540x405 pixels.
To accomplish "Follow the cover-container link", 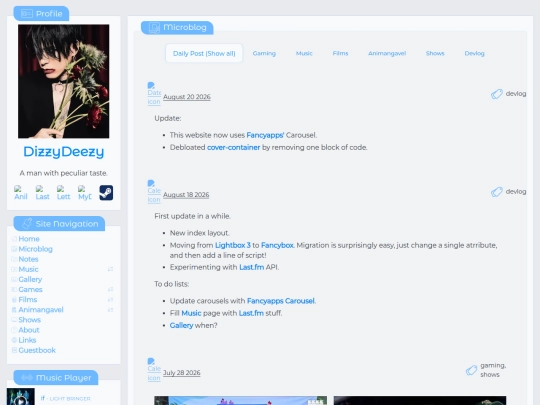I will pos(233,147).
